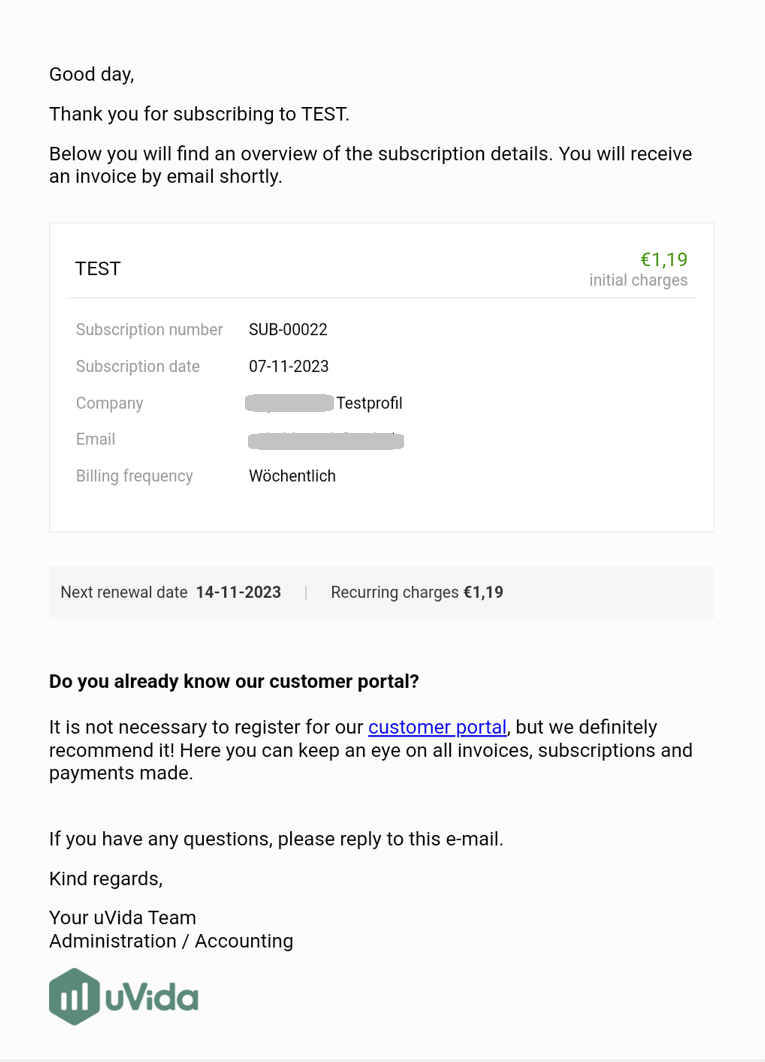Viewport: 765px width, 1062px height.
Task: Click the next renewal date 14-11-2023
Action: pos(239,593)
